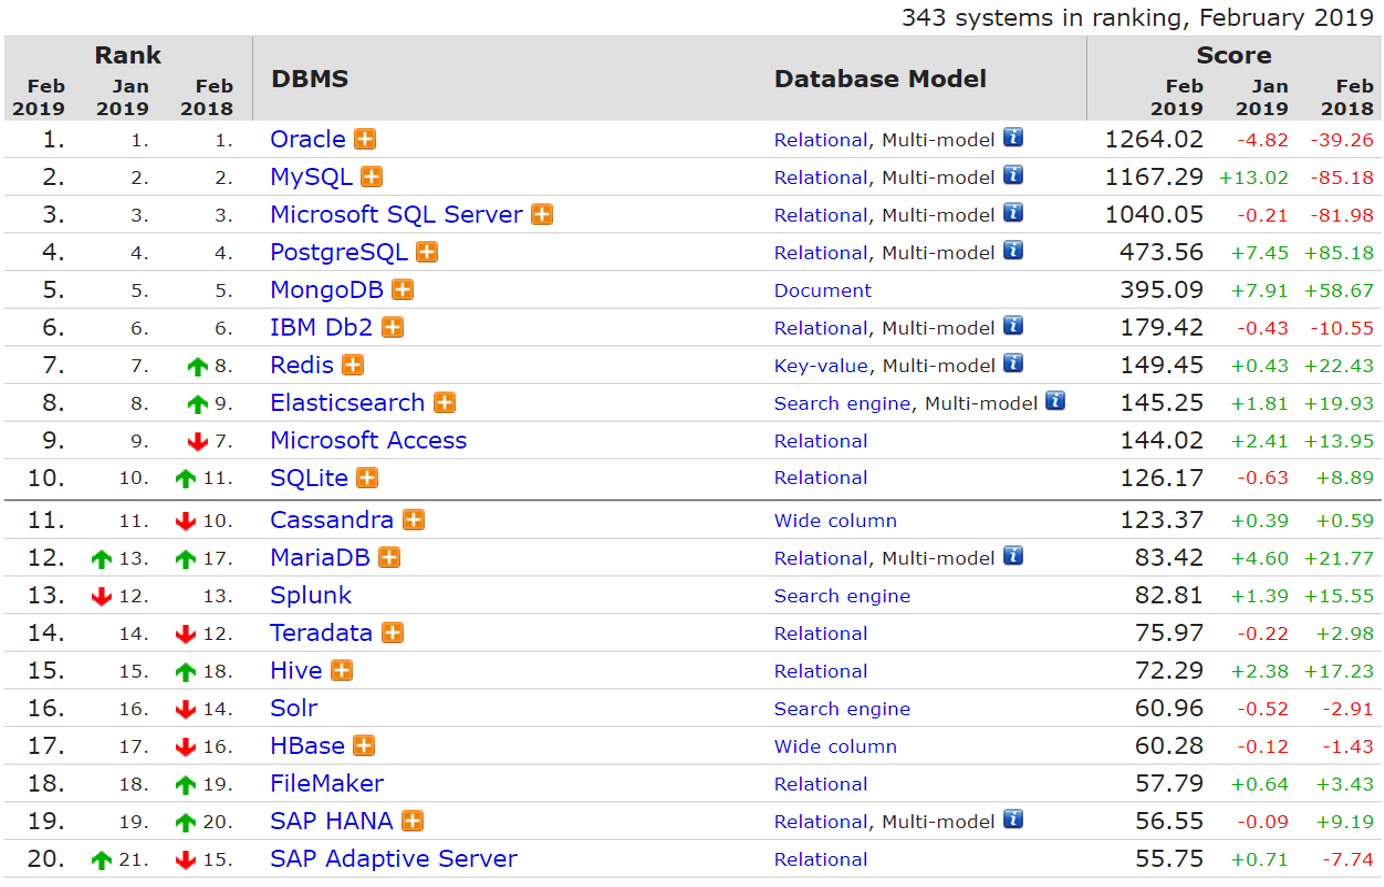Open the Oracle DBMS link
Screen dimensions: 1384x887
click(x=308, y=139)
